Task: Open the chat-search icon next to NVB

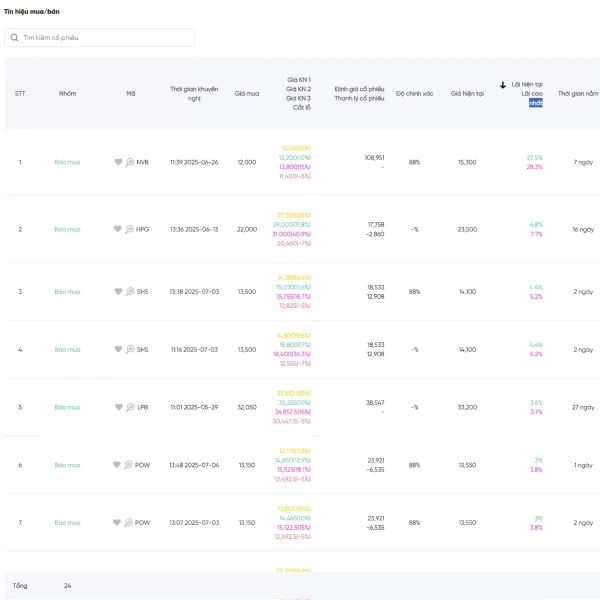Action: (x=130, y=162)
